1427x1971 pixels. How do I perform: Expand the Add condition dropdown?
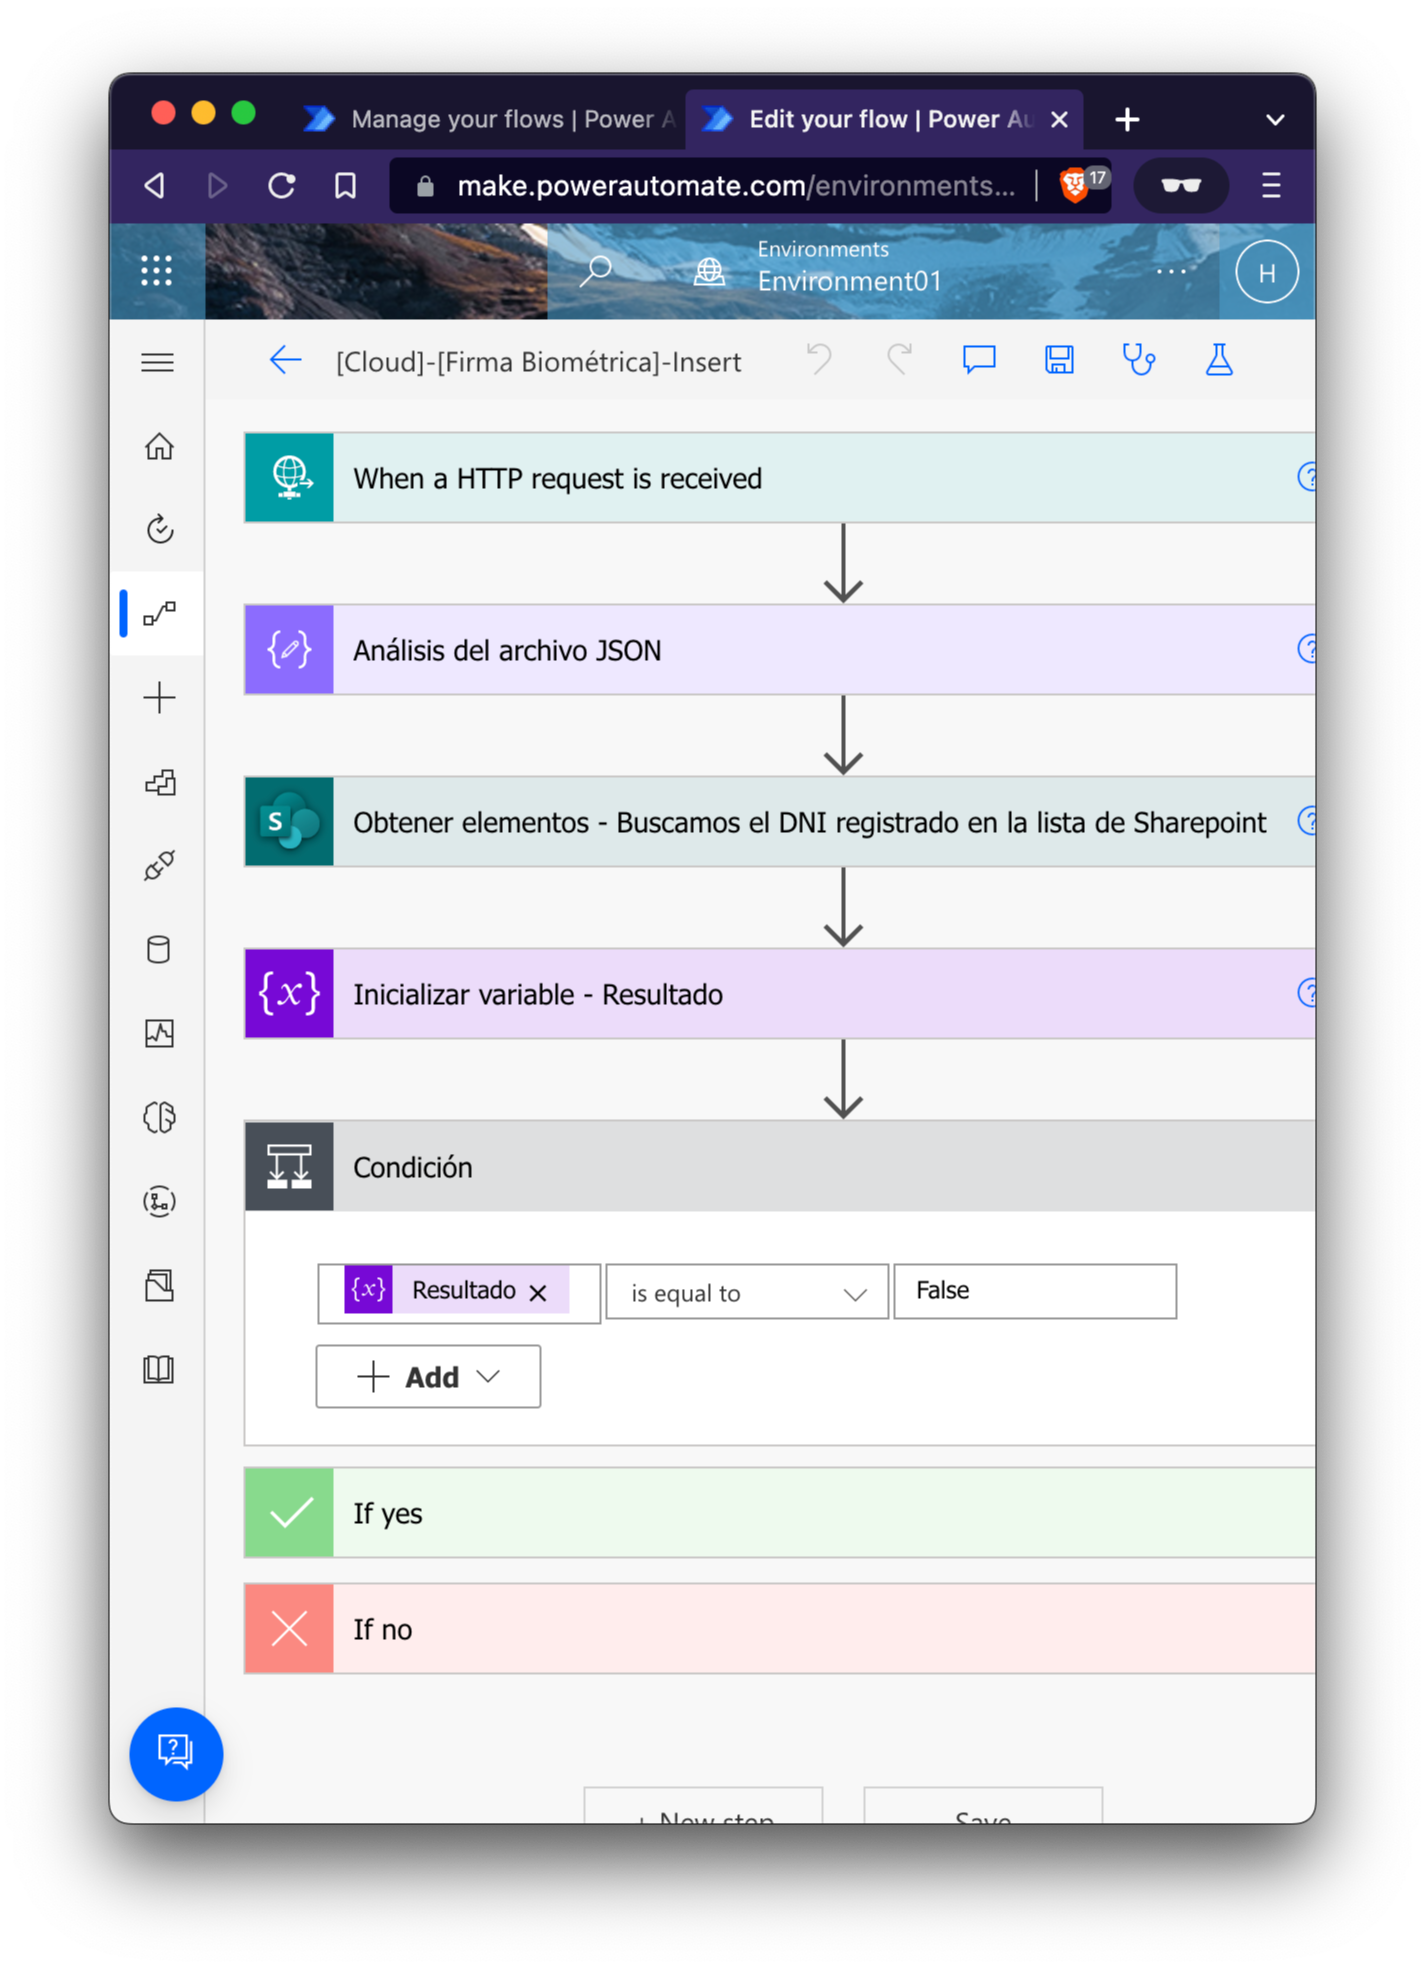click(428, 1377)
